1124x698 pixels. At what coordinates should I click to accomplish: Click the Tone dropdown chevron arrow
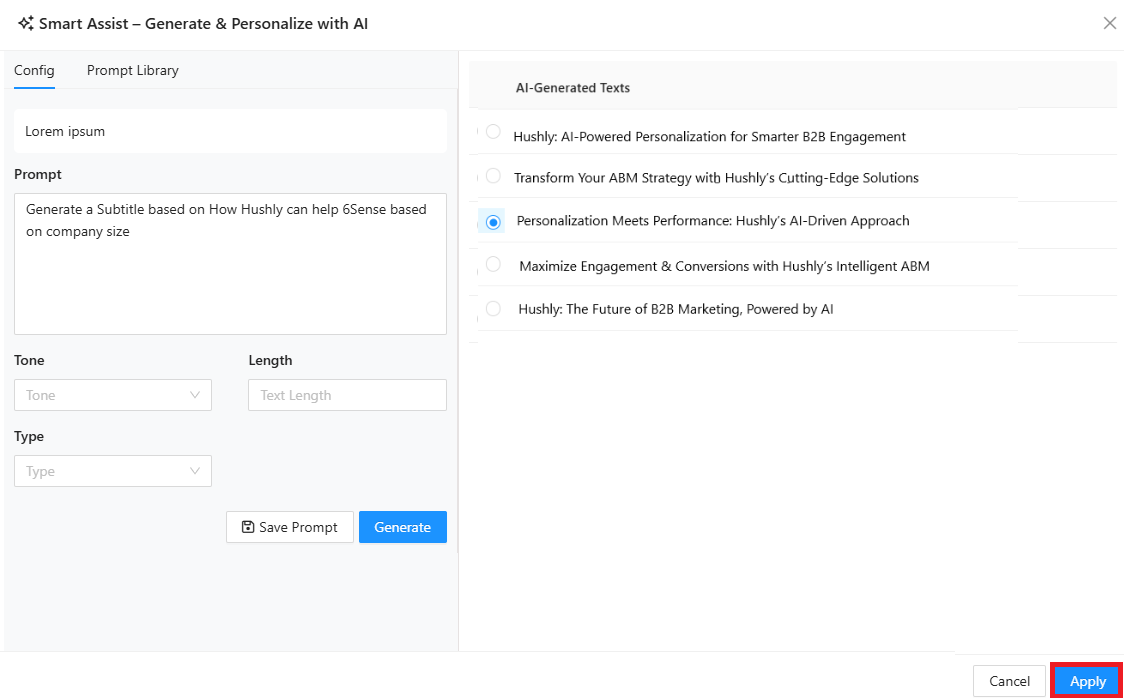[194, 395]
